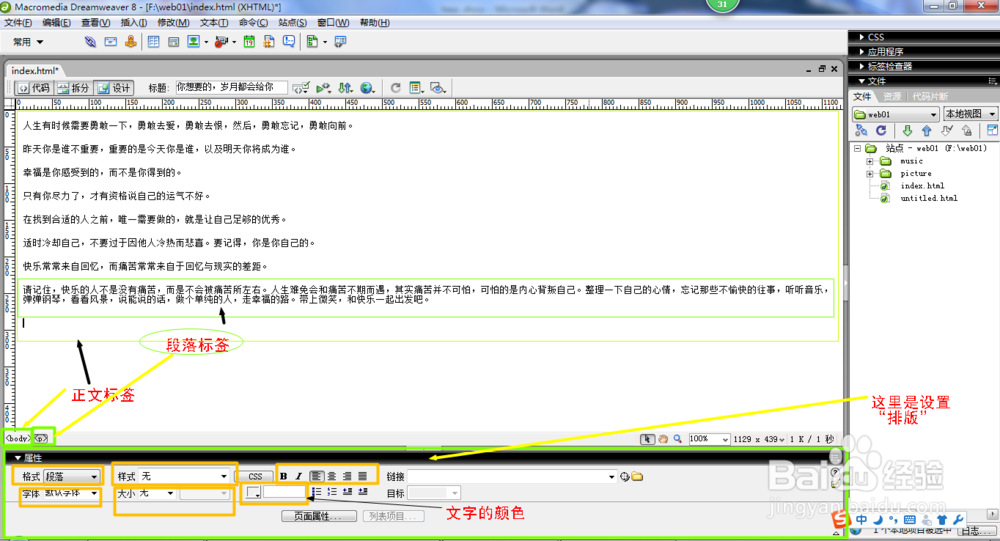Expand the picture folder
1000x541 pixels.
[x=869, y=174]
